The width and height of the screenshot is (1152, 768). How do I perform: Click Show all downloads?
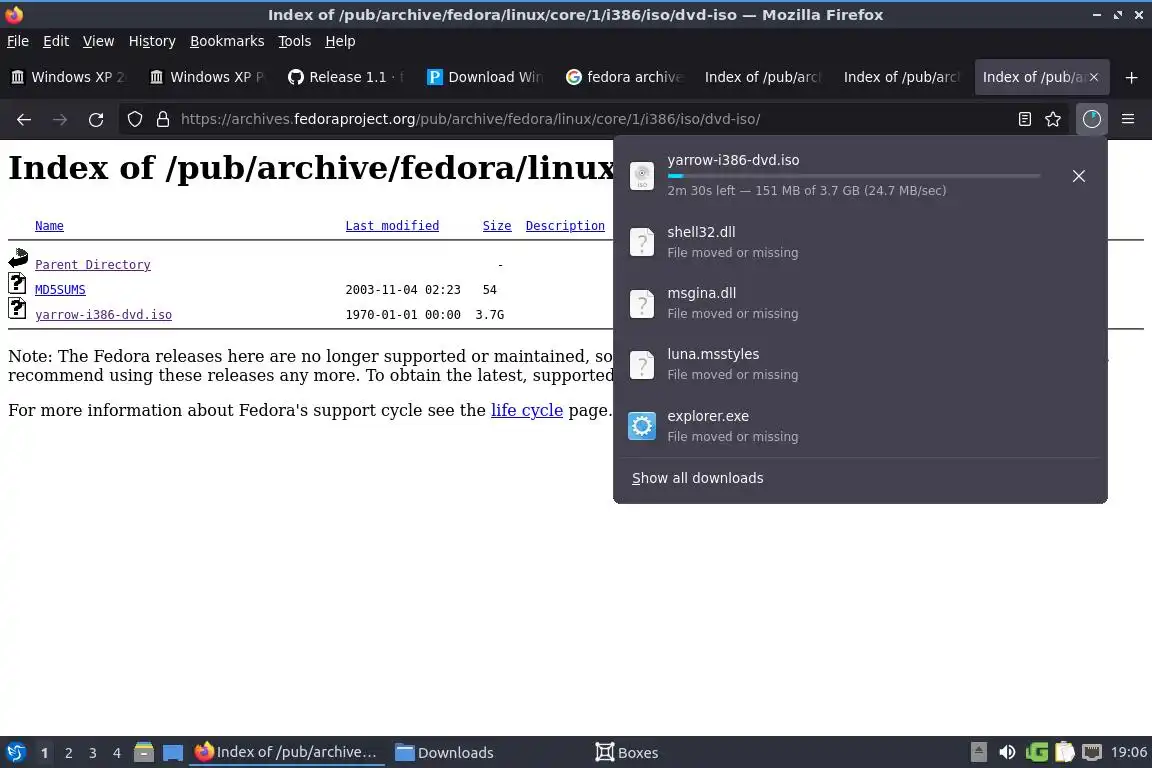point(697,478)
